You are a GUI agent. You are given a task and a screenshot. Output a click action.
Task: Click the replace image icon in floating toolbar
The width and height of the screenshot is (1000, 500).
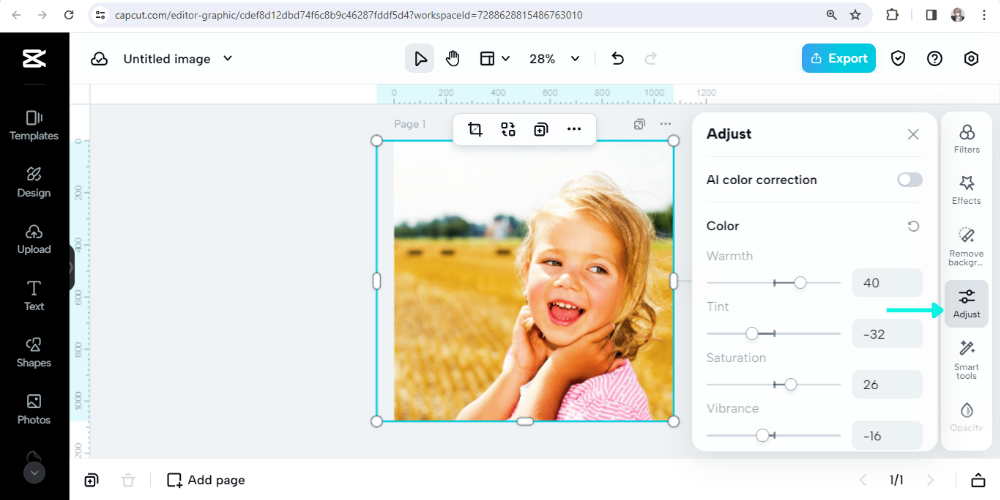click(508, 129)
